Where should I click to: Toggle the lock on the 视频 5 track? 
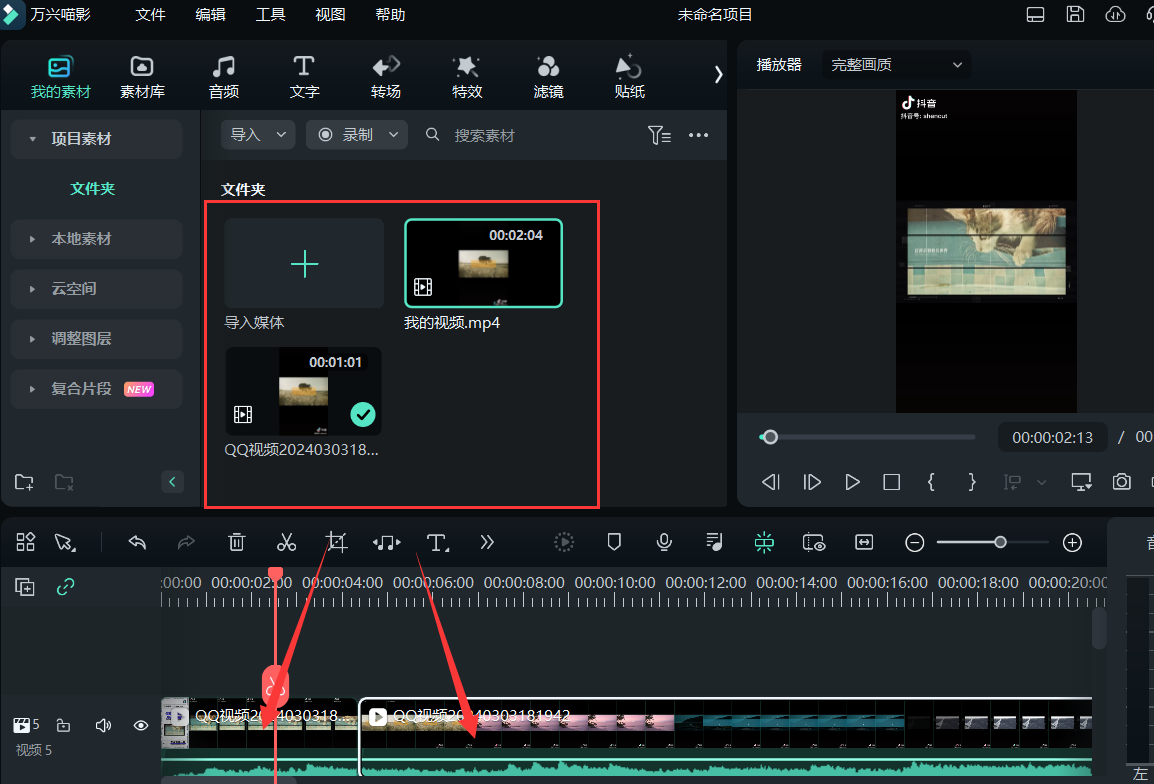(64, 725)
